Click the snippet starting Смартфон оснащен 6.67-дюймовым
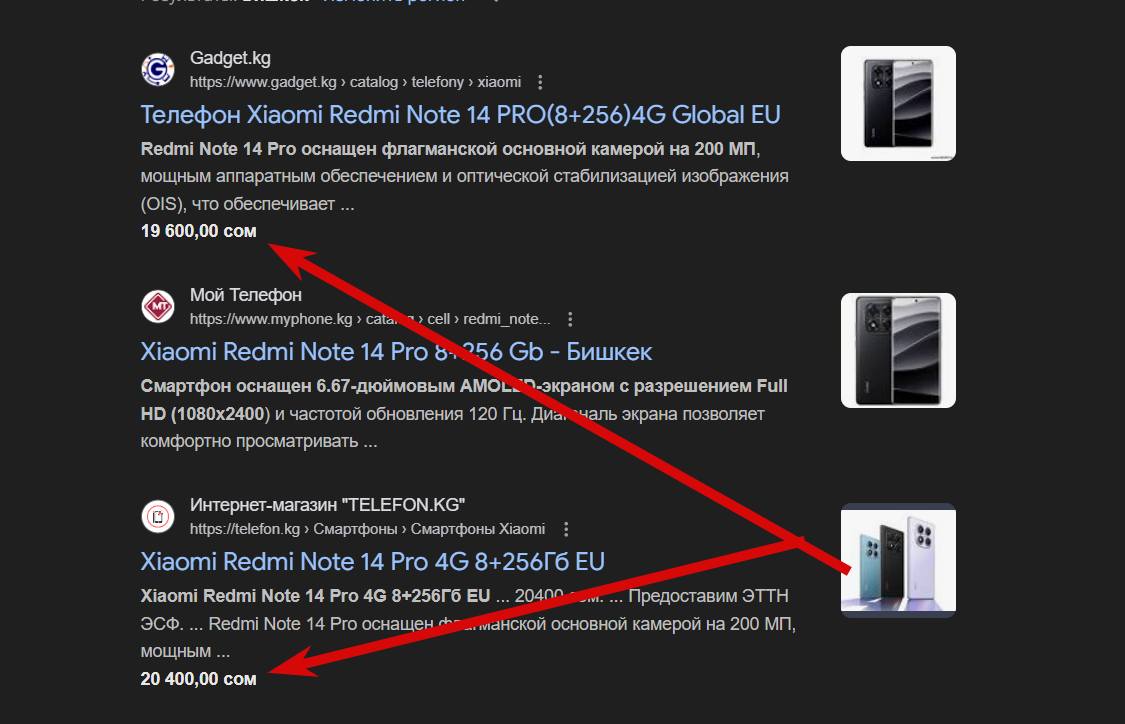The width and height of the screenshot is (1125, 724). [x=464, y=414]
